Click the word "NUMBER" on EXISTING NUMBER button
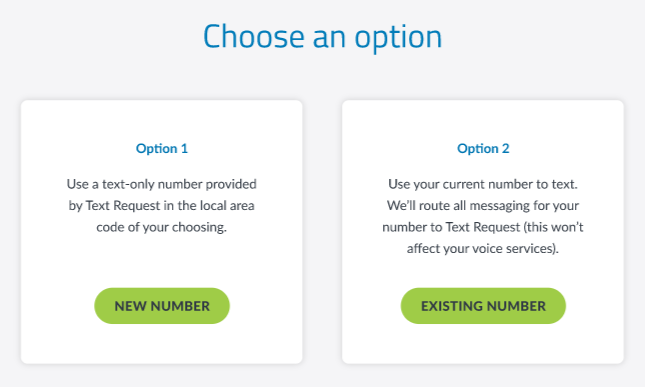 coord(517,306)
